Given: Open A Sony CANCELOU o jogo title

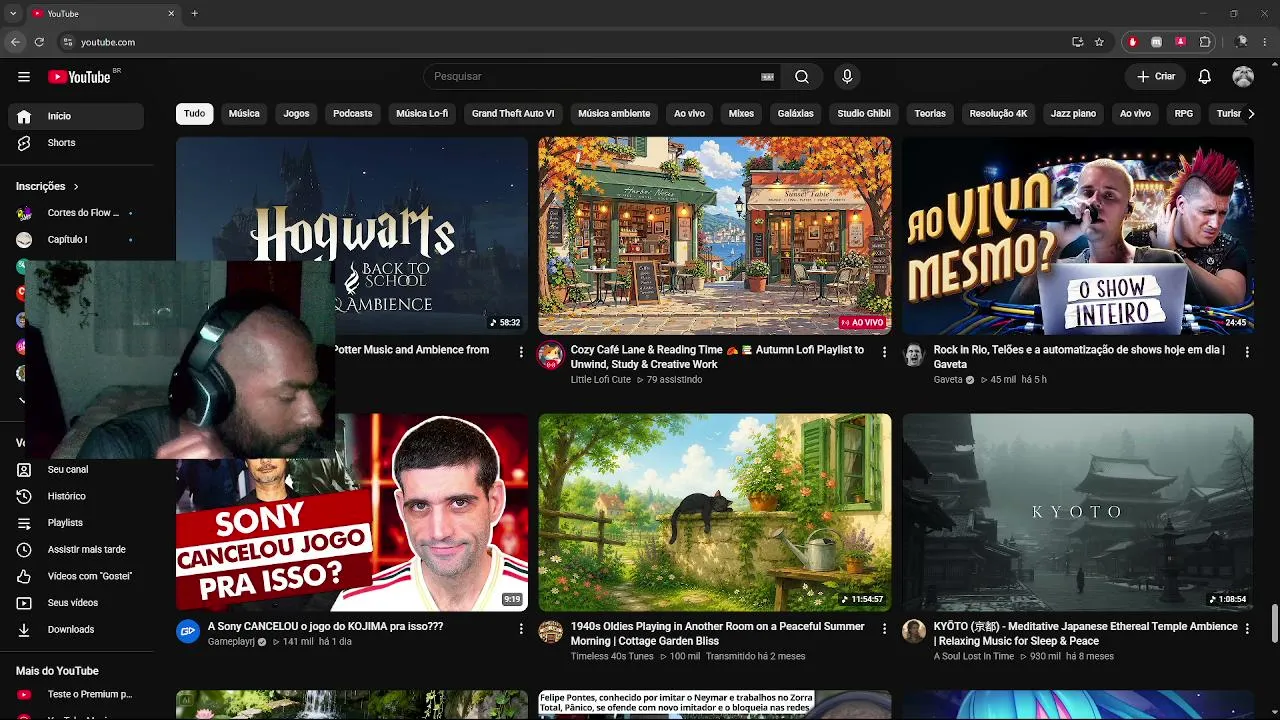Looking at the screenshot, I should click(x=325, y=626).
